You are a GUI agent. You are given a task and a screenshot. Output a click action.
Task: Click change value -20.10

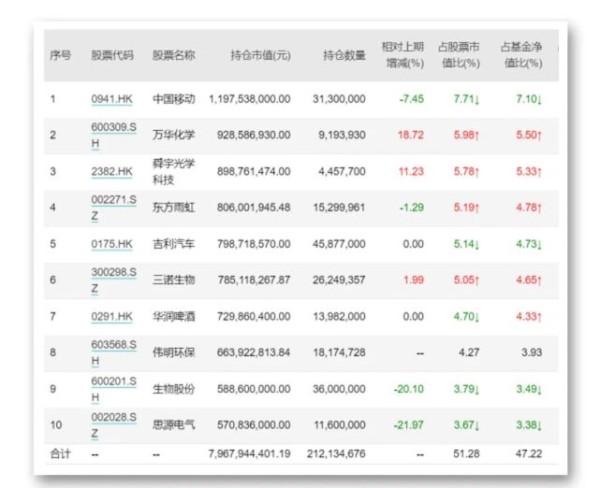(x=409, y=389)
